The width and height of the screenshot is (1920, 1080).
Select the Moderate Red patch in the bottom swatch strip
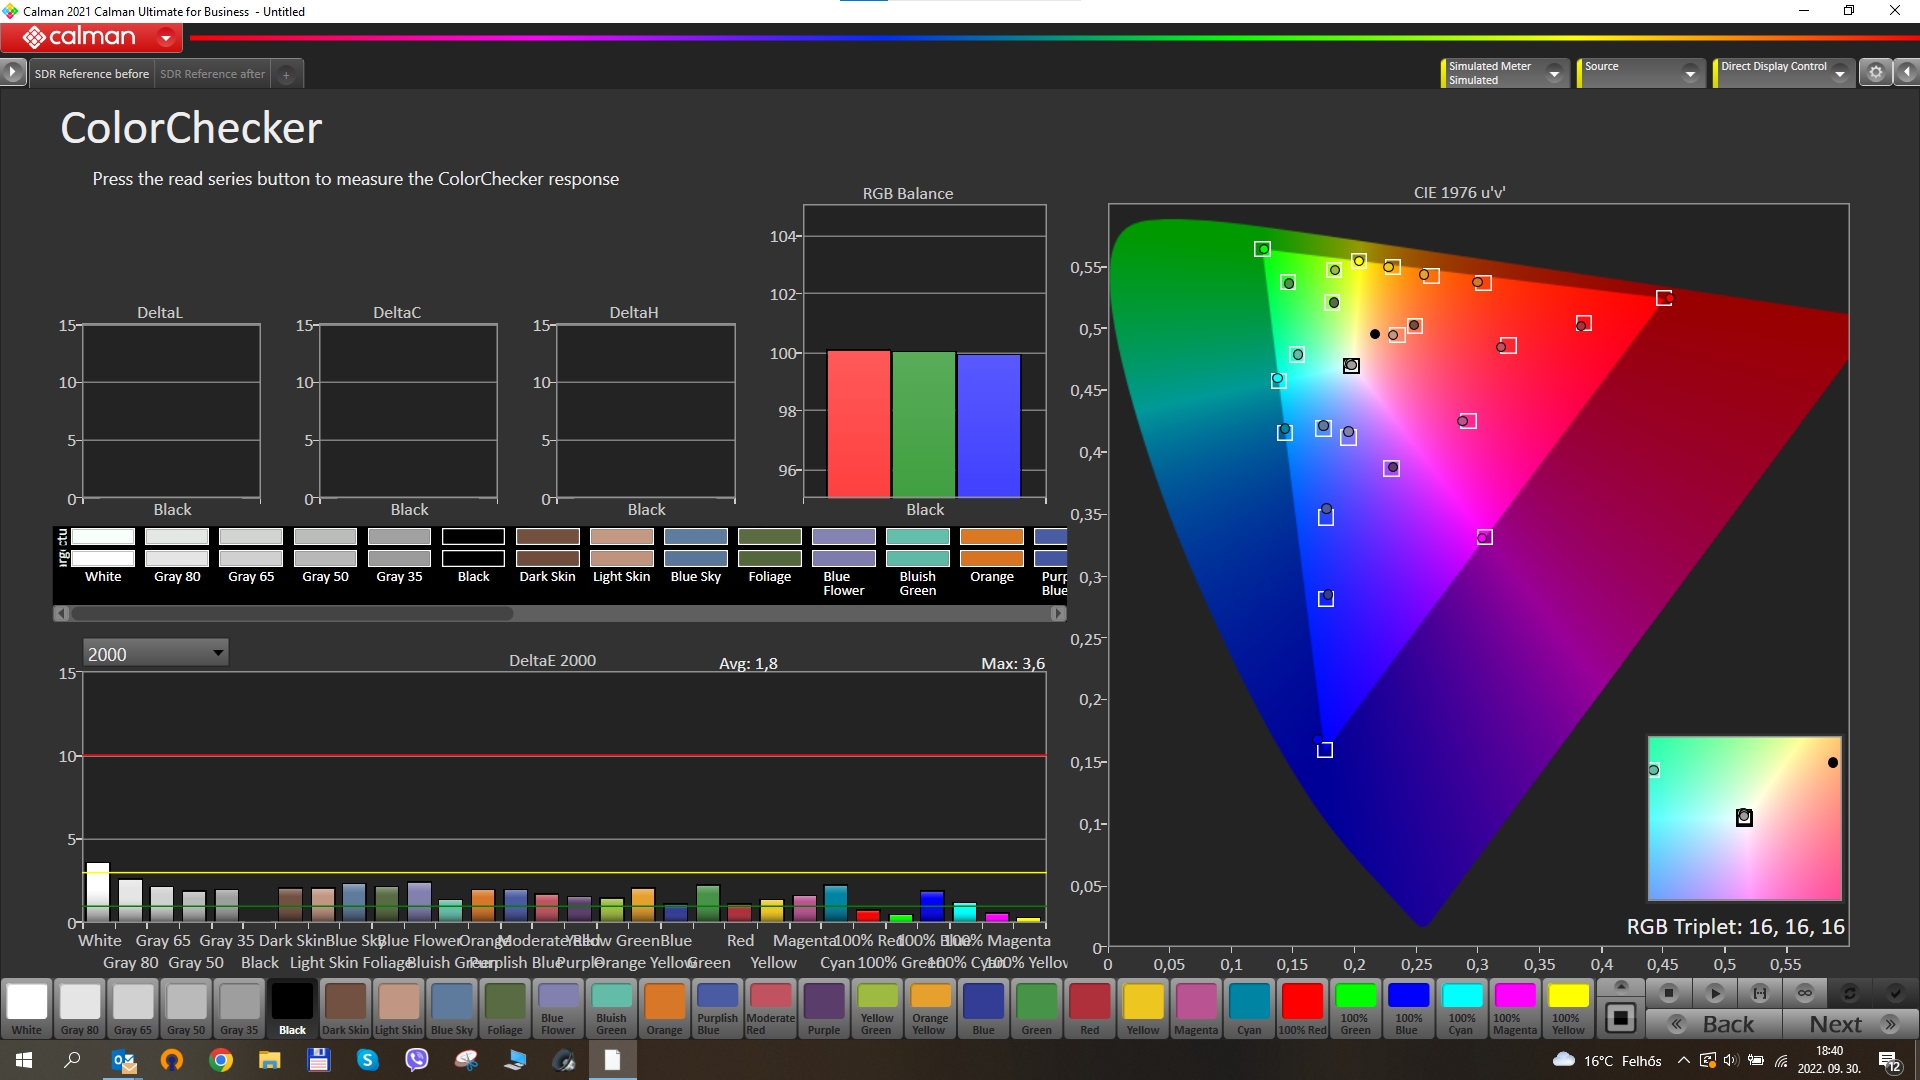tap(770, 1008)
